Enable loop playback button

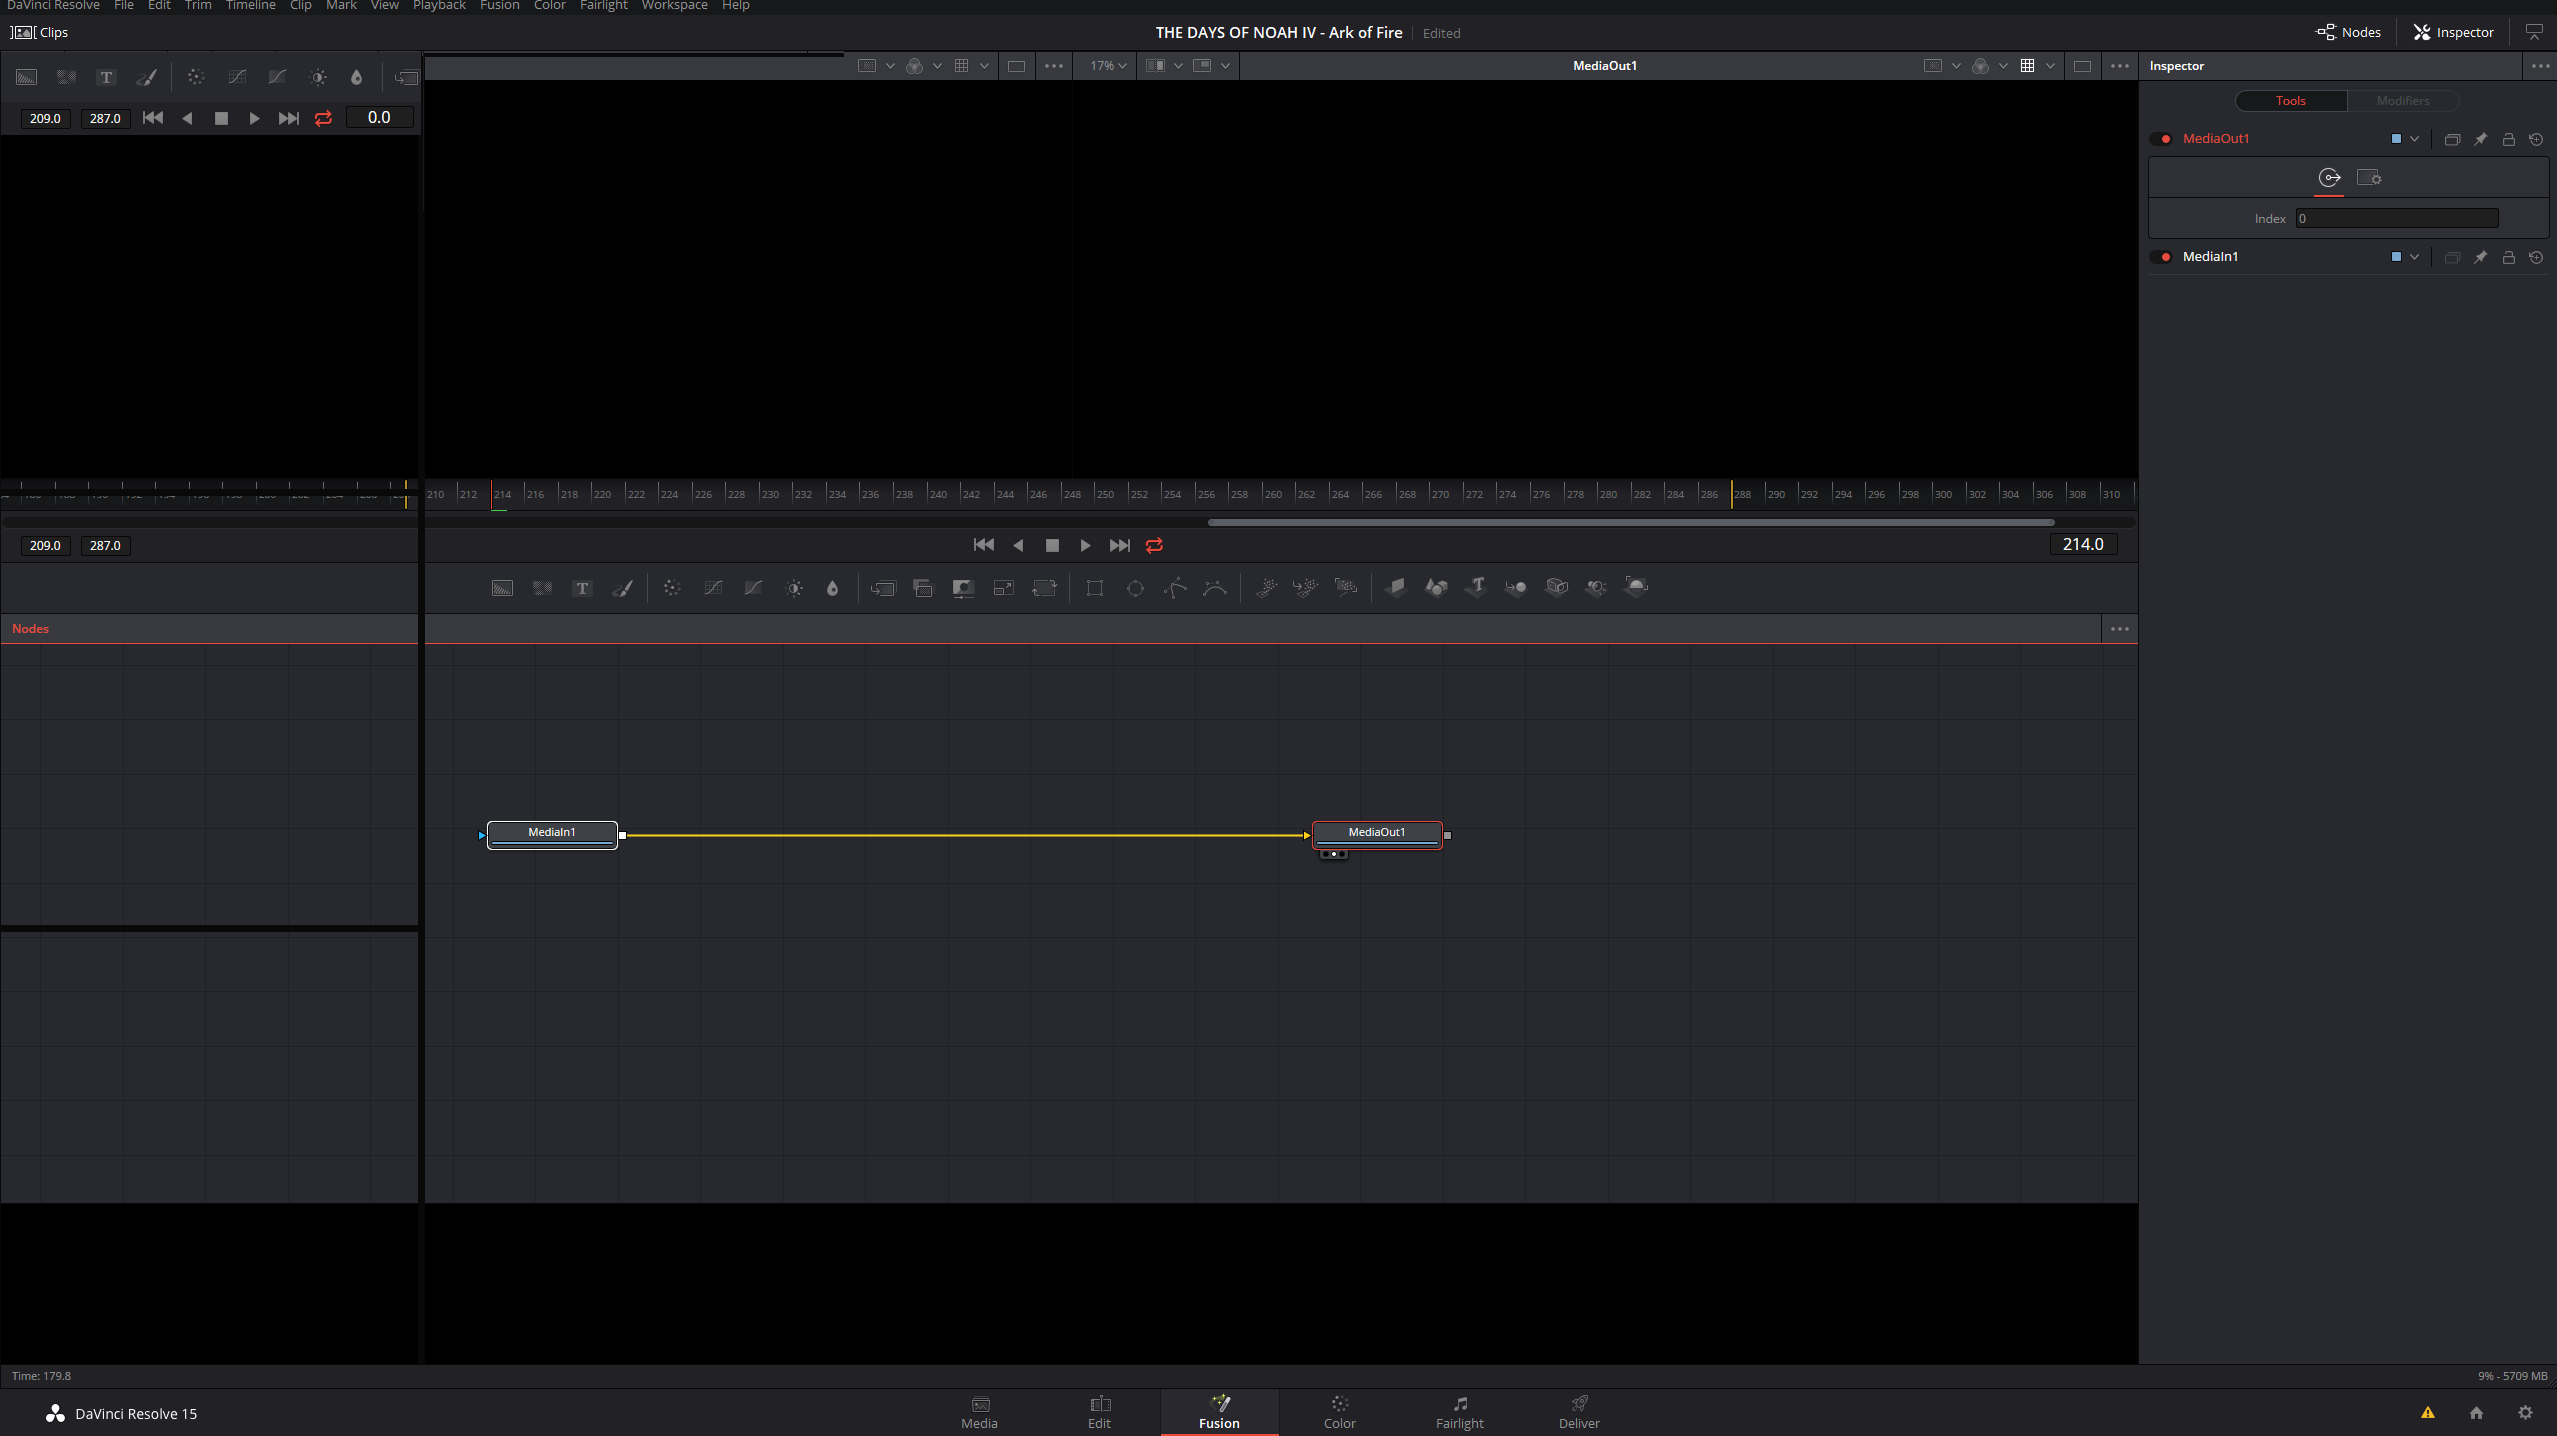coord(1154,544)
